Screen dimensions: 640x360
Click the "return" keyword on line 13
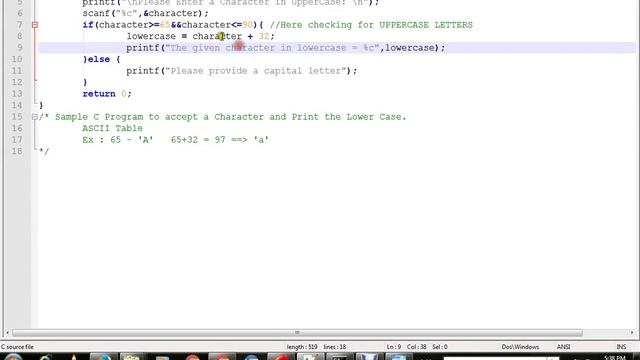click(99, 94)
